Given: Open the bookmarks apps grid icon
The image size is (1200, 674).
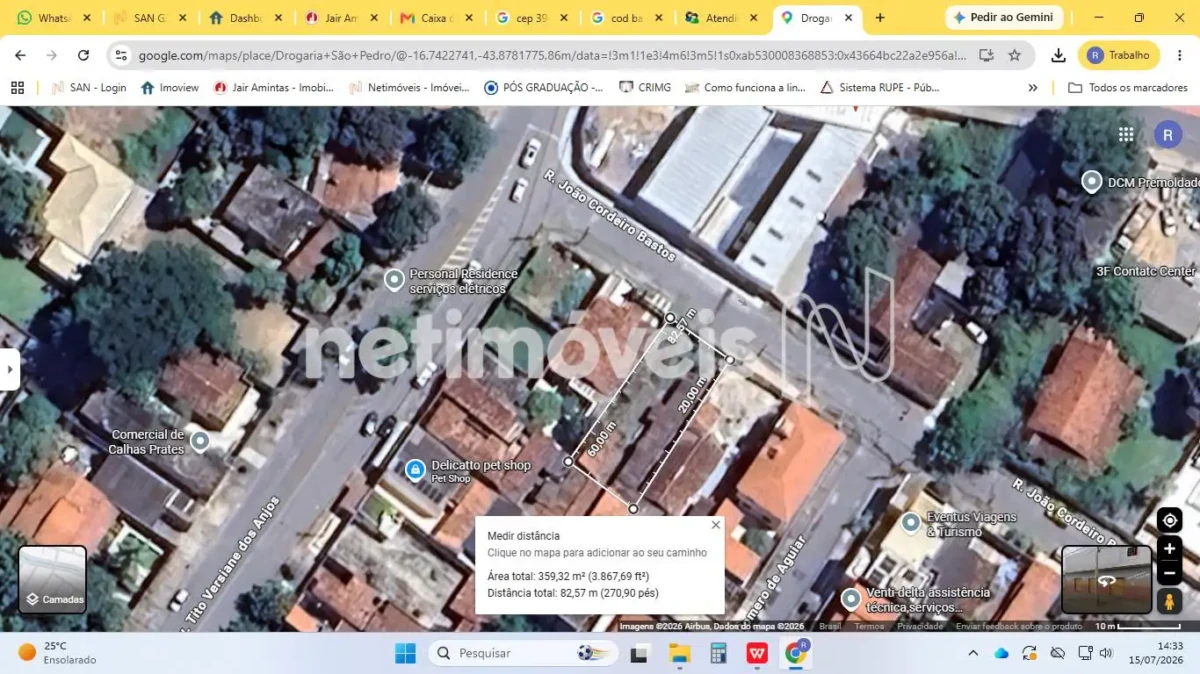Looking at the screenshot, I should (17, 88).
